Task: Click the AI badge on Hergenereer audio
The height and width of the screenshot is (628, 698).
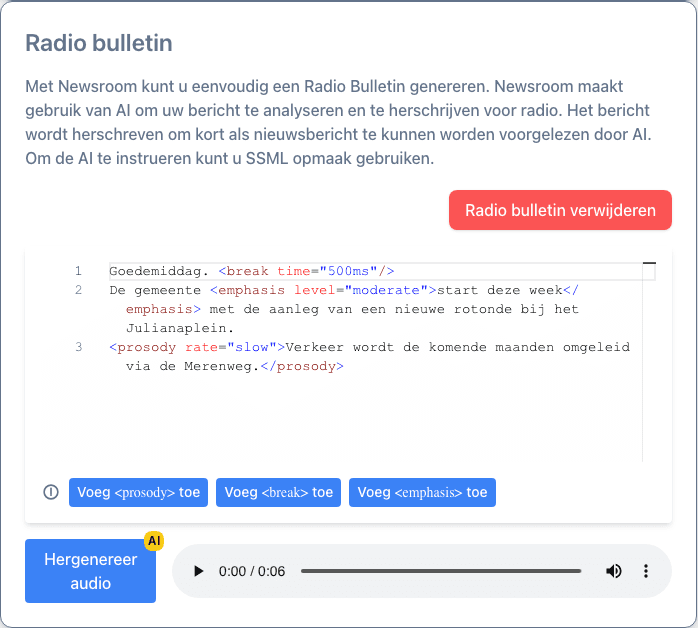Action: click(154, 541)
